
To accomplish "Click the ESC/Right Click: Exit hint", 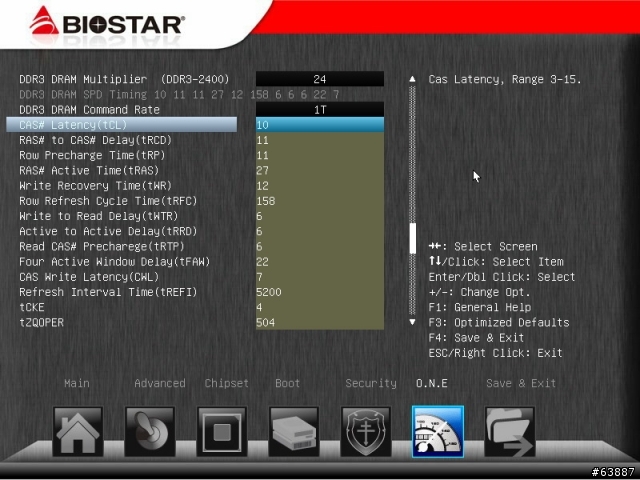I will point(496,353).
